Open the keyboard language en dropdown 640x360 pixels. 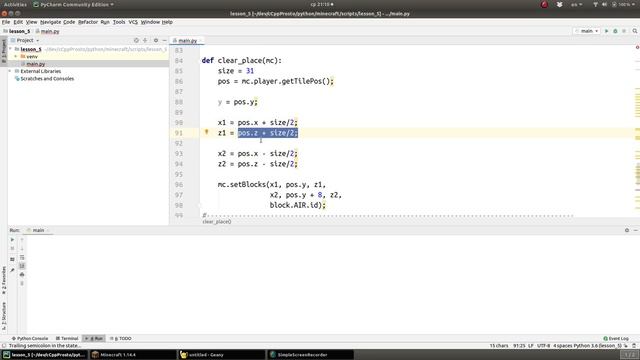click(576, 4)
